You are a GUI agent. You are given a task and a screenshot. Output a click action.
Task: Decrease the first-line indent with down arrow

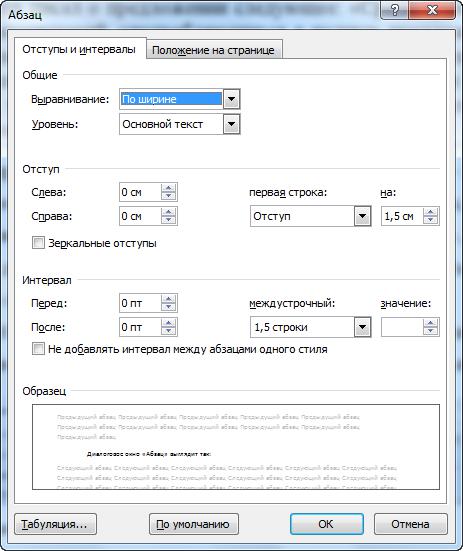[x=431, y=220]
